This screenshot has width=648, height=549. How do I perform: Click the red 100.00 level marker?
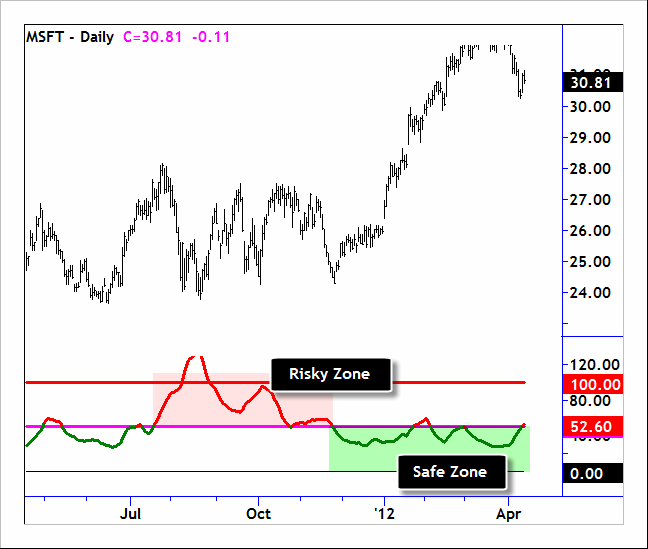point(594,384)
